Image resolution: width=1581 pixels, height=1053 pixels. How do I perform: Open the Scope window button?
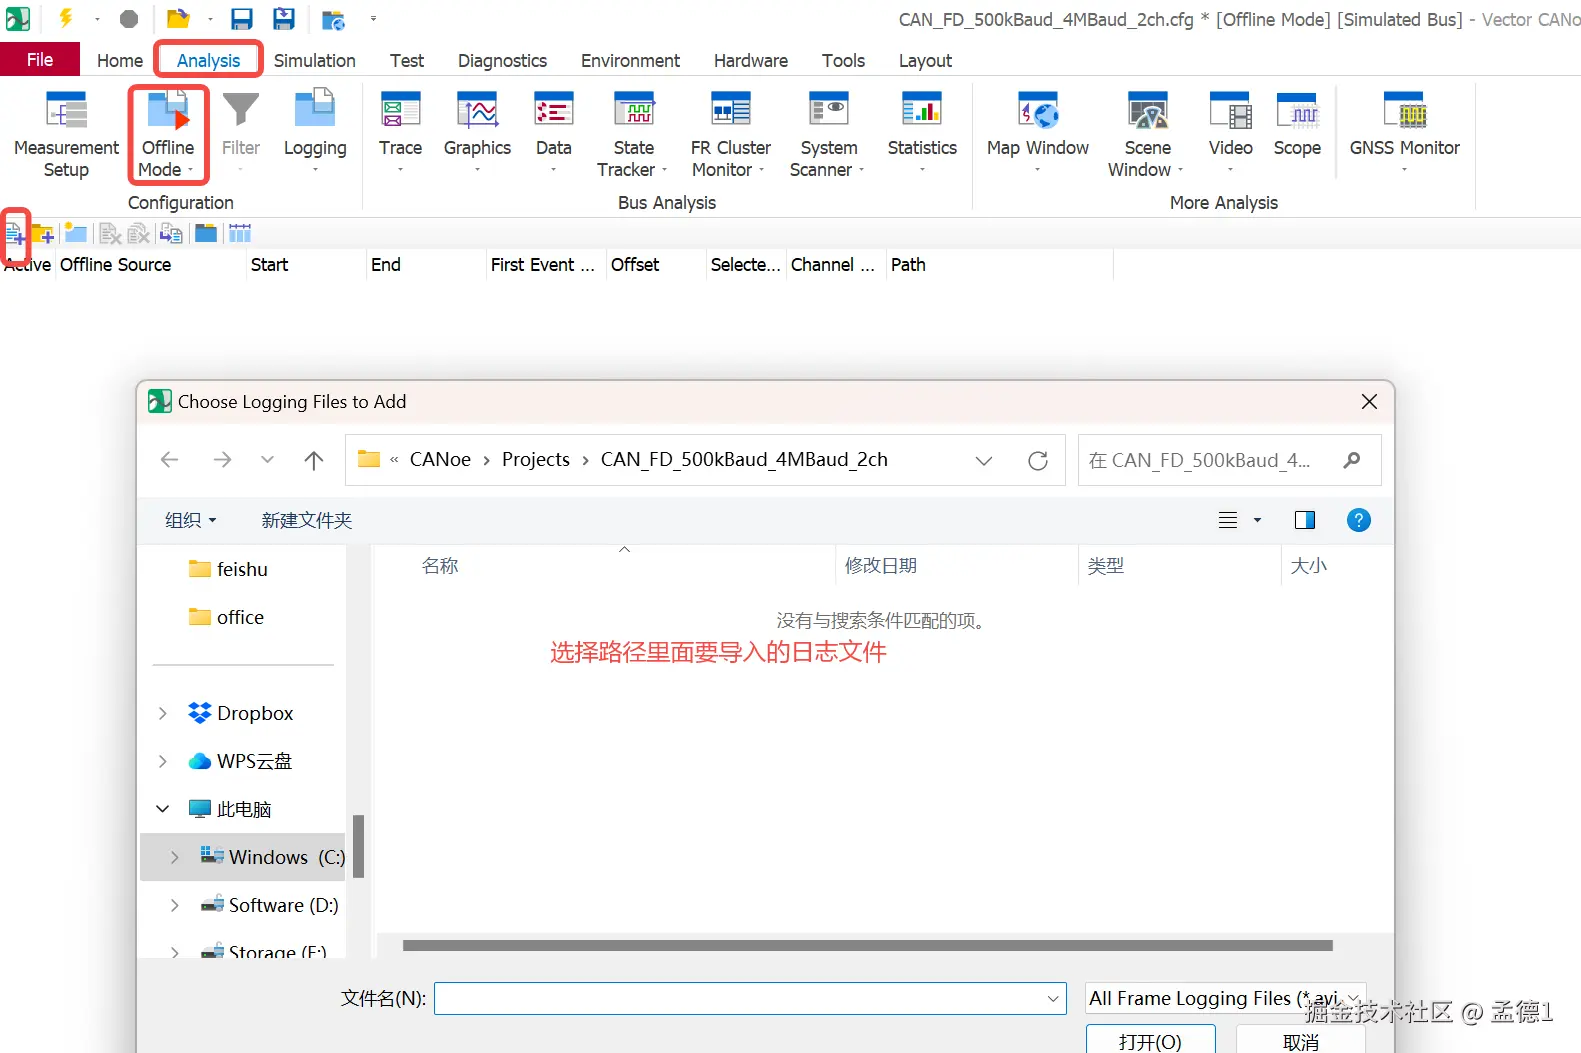coord(1297,126)
